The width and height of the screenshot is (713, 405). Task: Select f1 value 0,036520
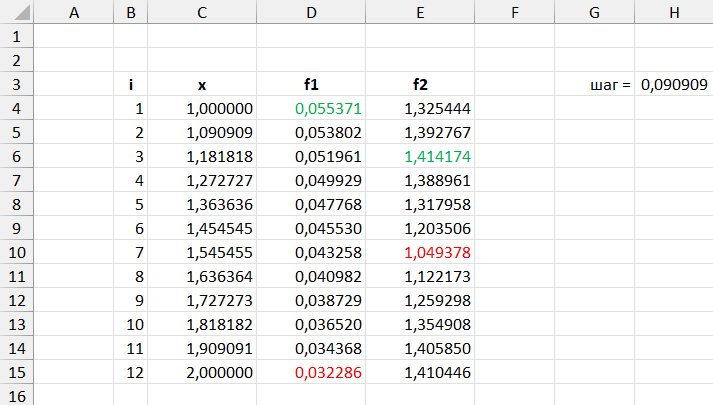(x=311, y=325)
